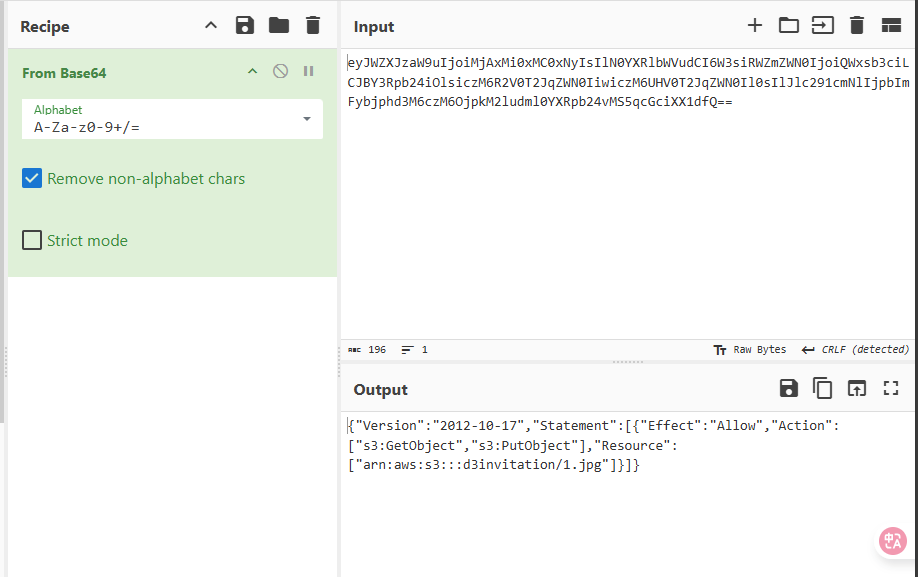Clear recipe with trash icon
The image size is (918, 577).
(x=313, y=26)
